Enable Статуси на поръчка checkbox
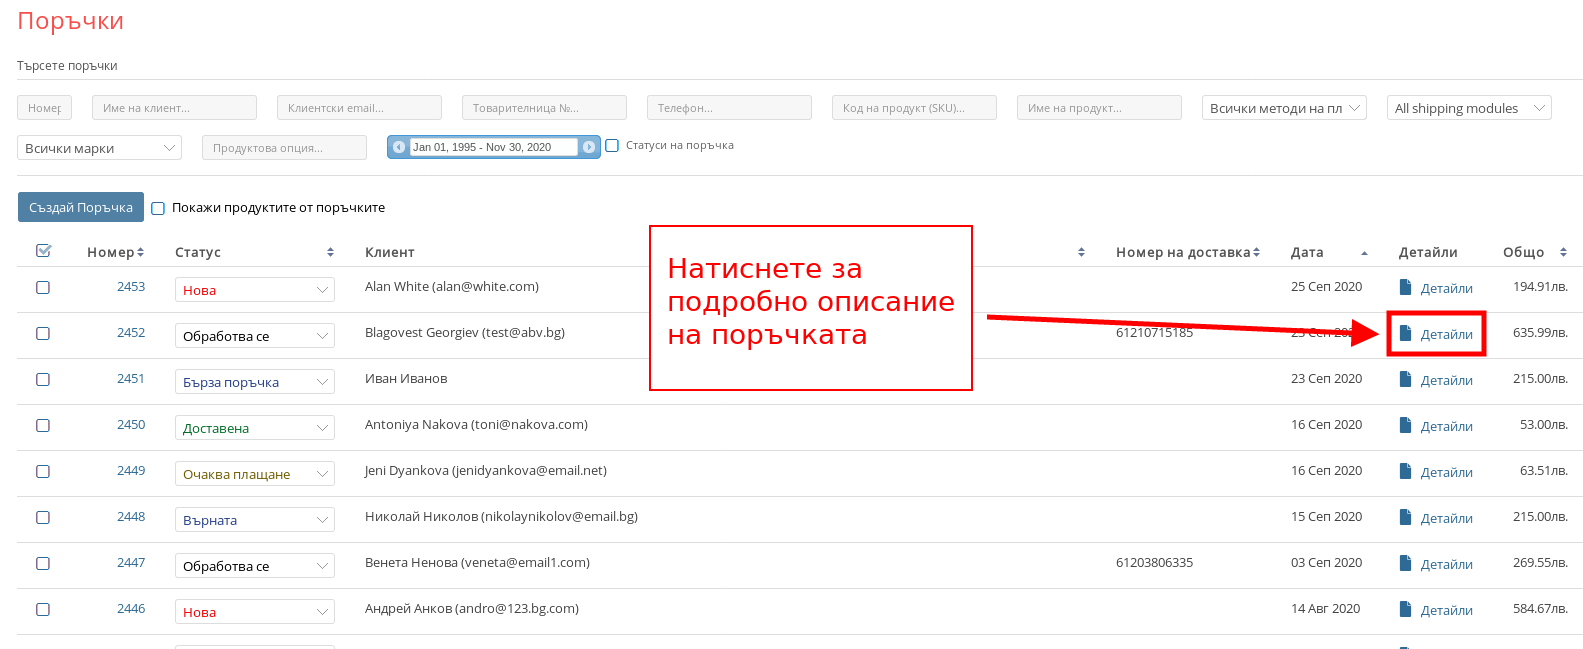1583x649 pixels. [612, 146]
